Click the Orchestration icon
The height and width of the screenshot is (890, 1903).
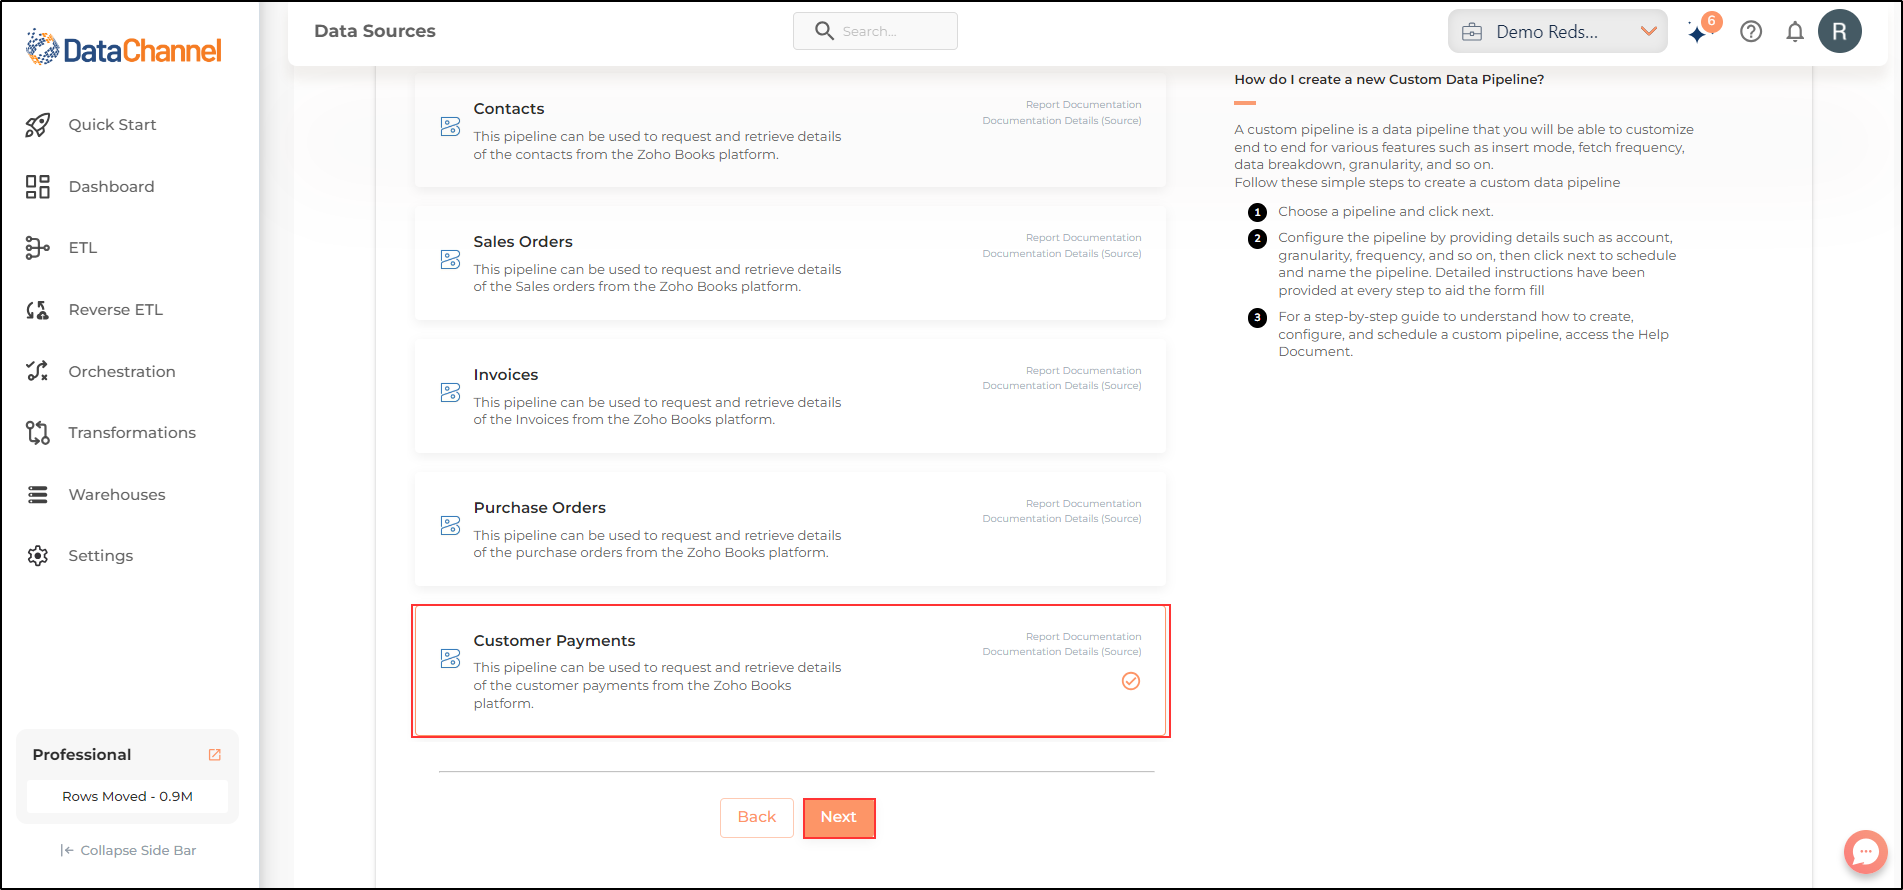pyautogui.click(x=38, y=371)
